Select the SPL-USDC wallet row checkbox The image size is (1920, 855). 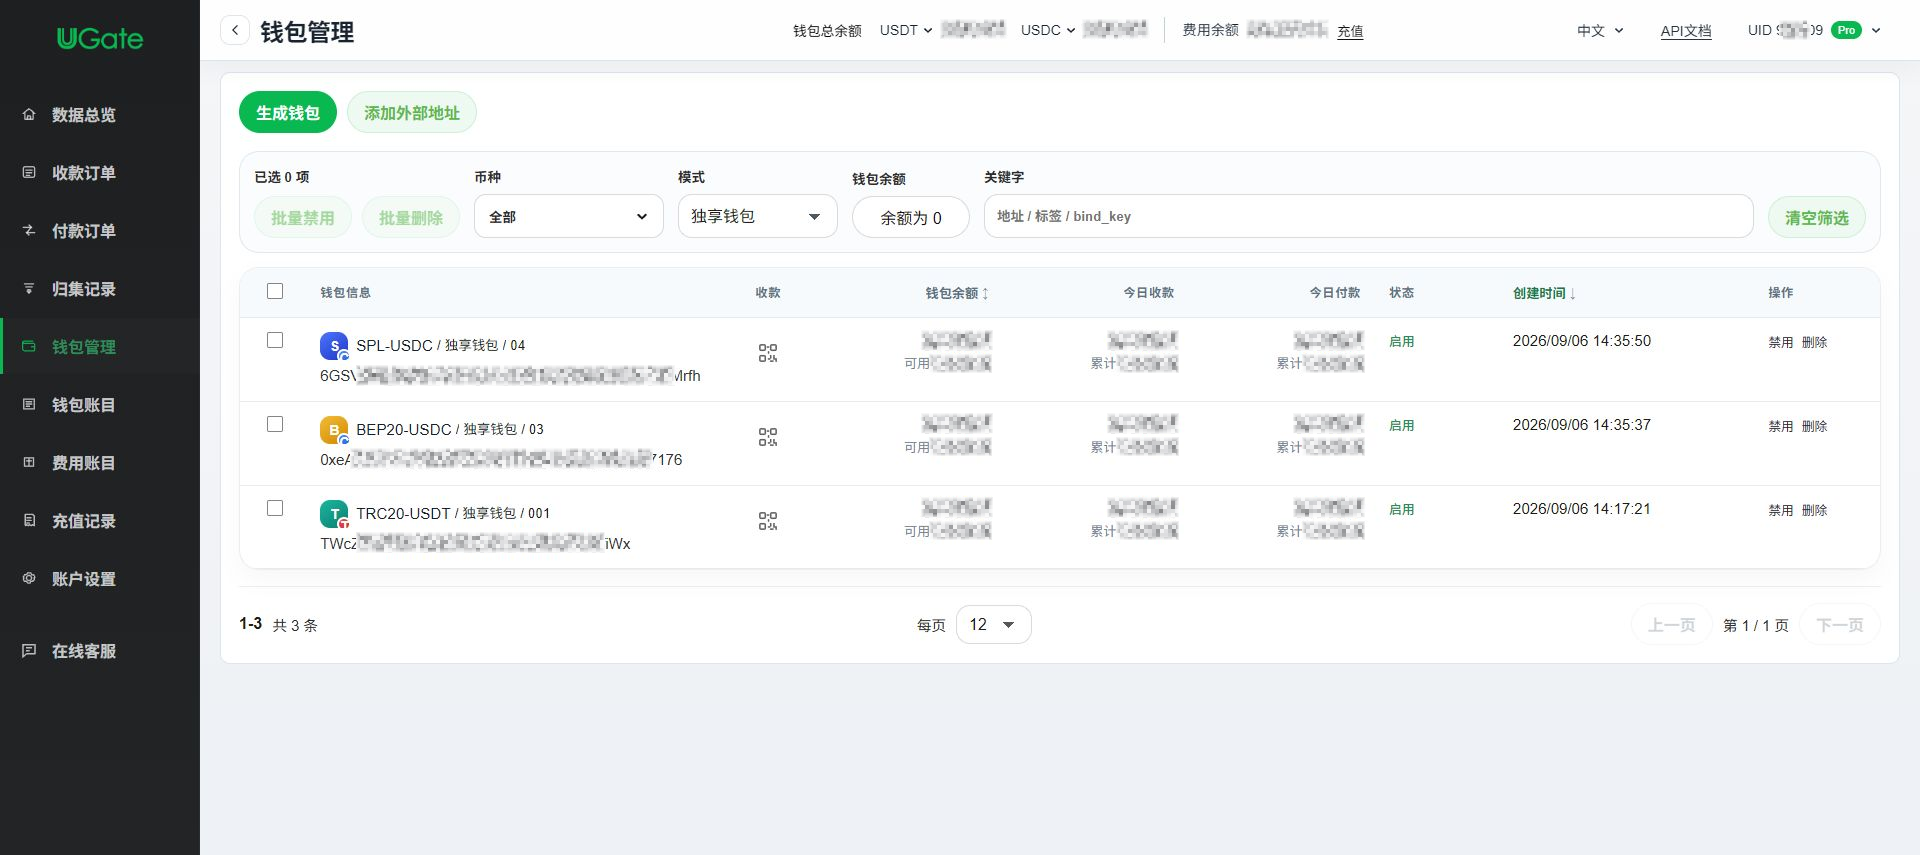click(x=275, y=340)
